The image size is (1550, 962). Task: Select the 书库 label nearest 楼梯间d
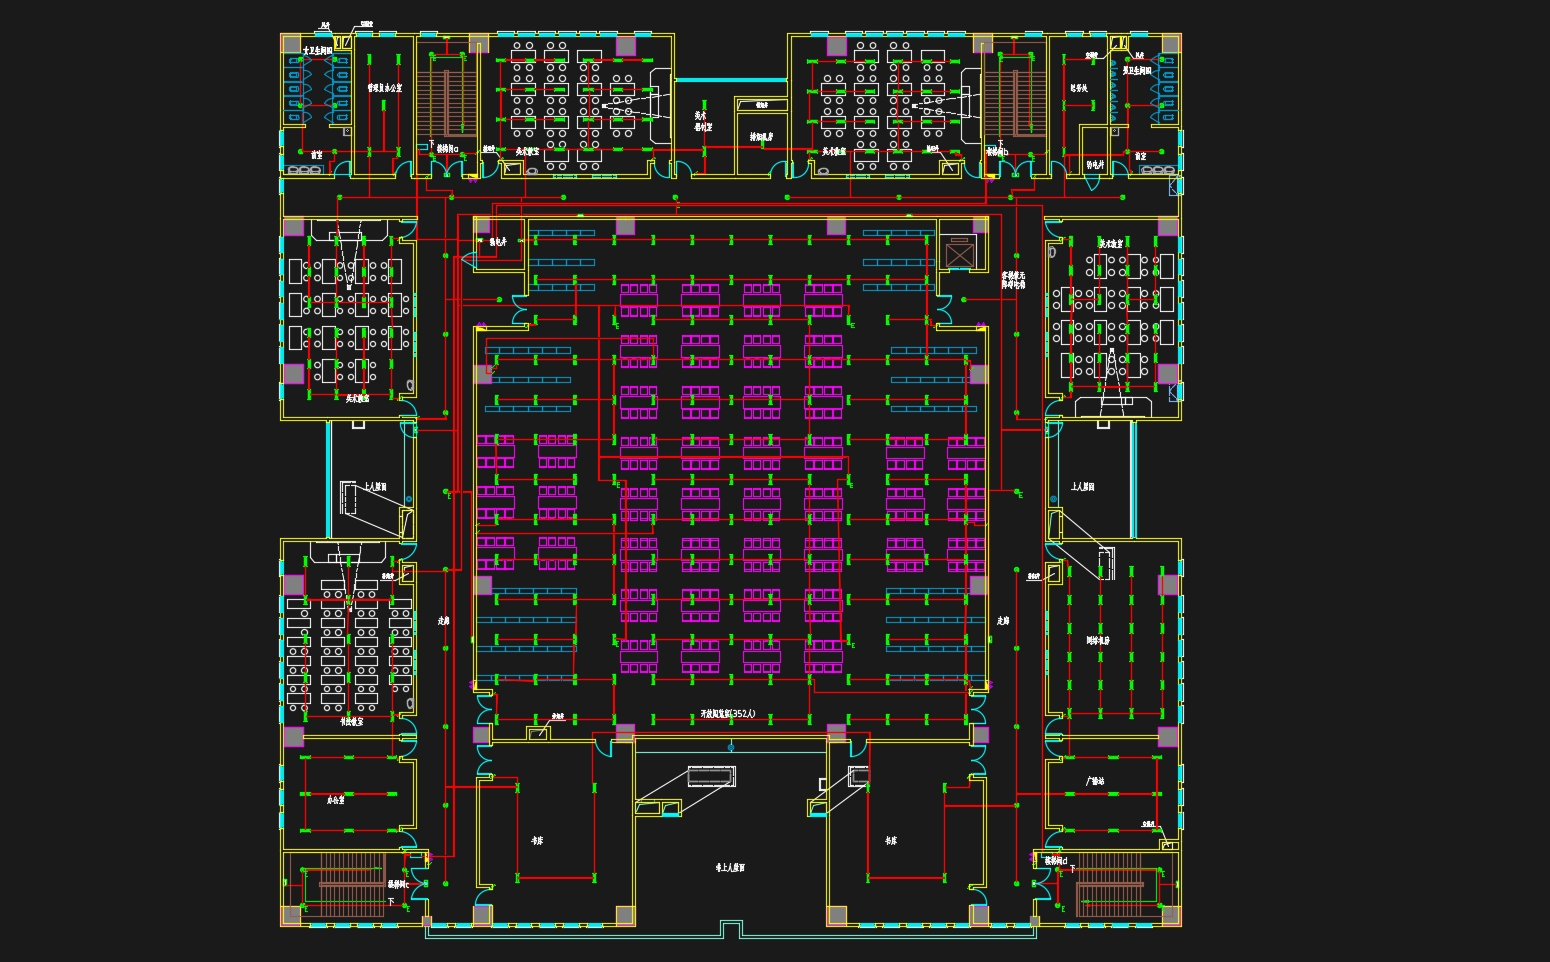click(891, 841)
